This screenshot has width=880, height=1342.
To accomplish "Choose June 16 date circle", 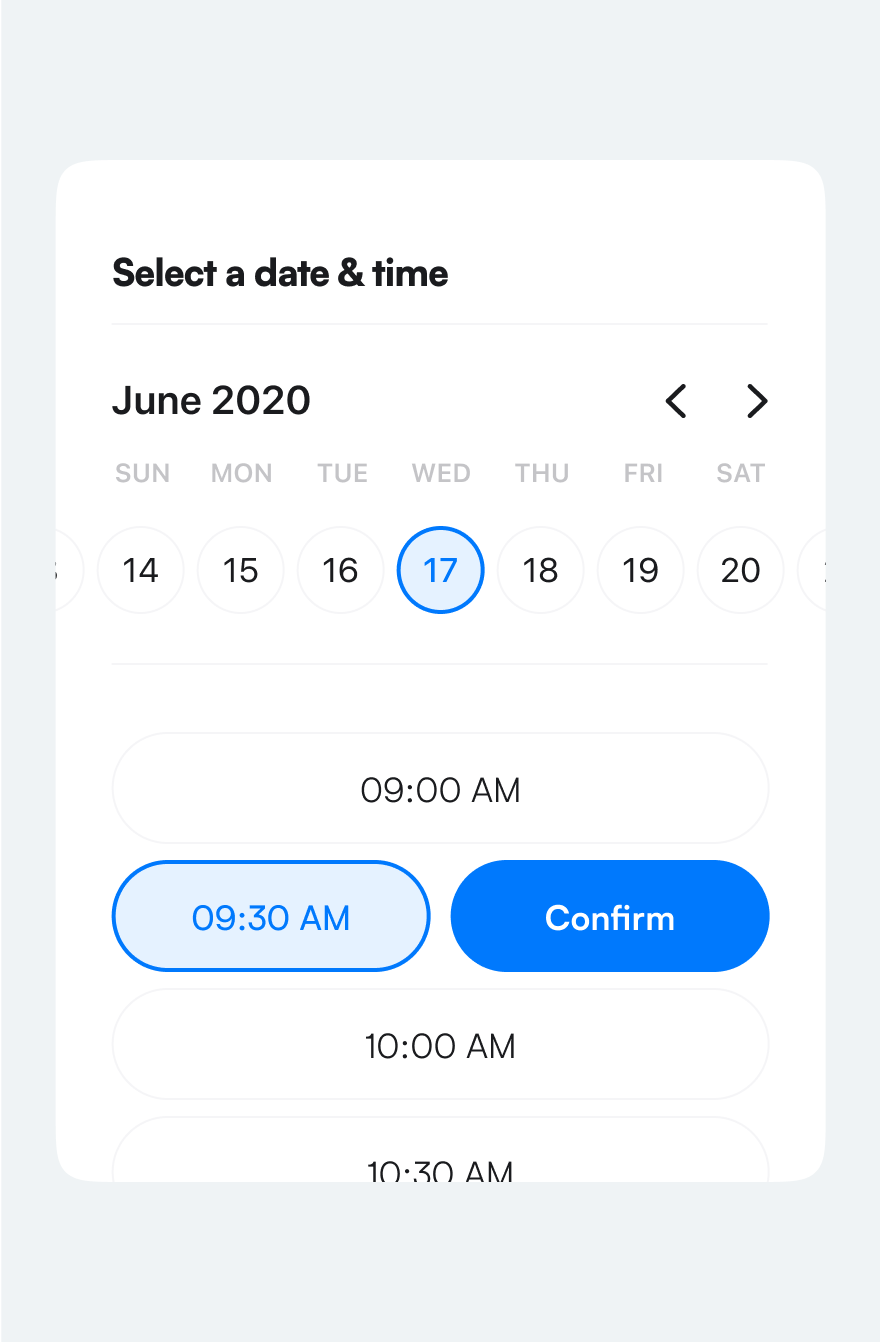I will click(x=340, y=570).
